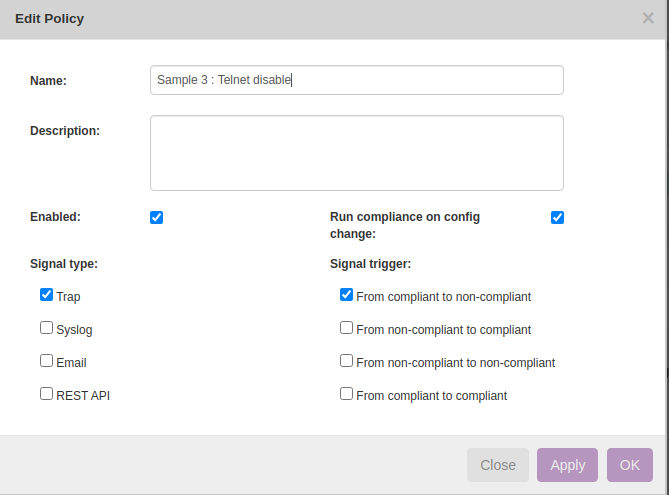Uncheck From compliant to non-compliant trigger
The image size is (669, 495).
click(x=346, y=294)
